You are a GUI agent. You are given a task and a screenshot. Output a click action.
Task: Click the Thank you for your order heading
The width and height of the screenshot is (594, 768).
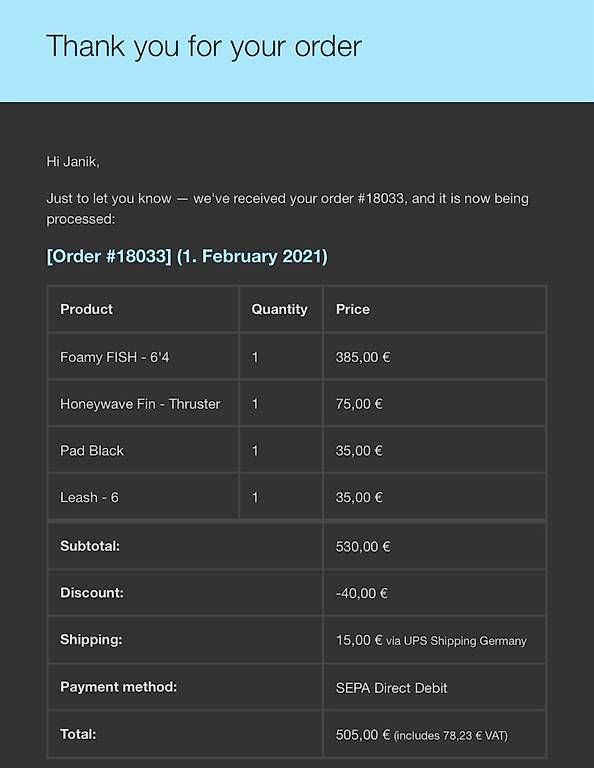point(204,47)
